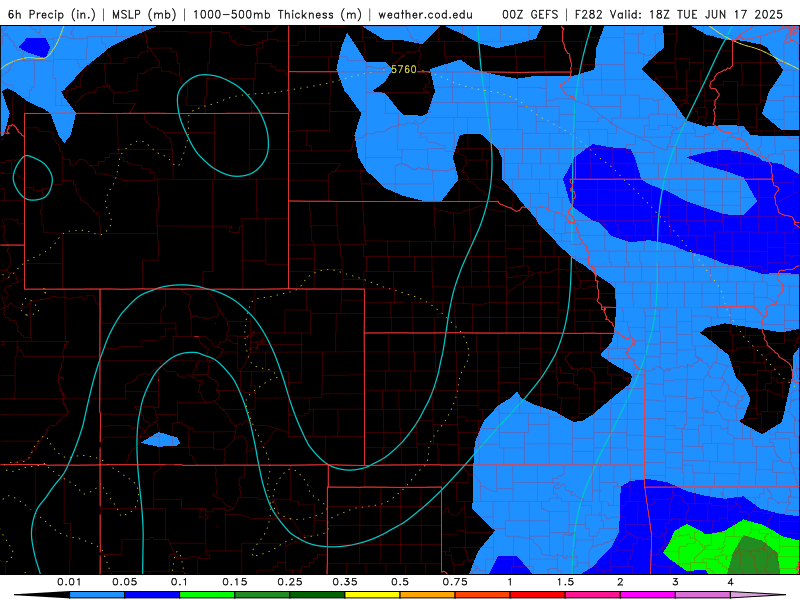Click the orchid 3 inch legend swatch
The width and height of the screenshot is (800, 600).
[703, 595]
